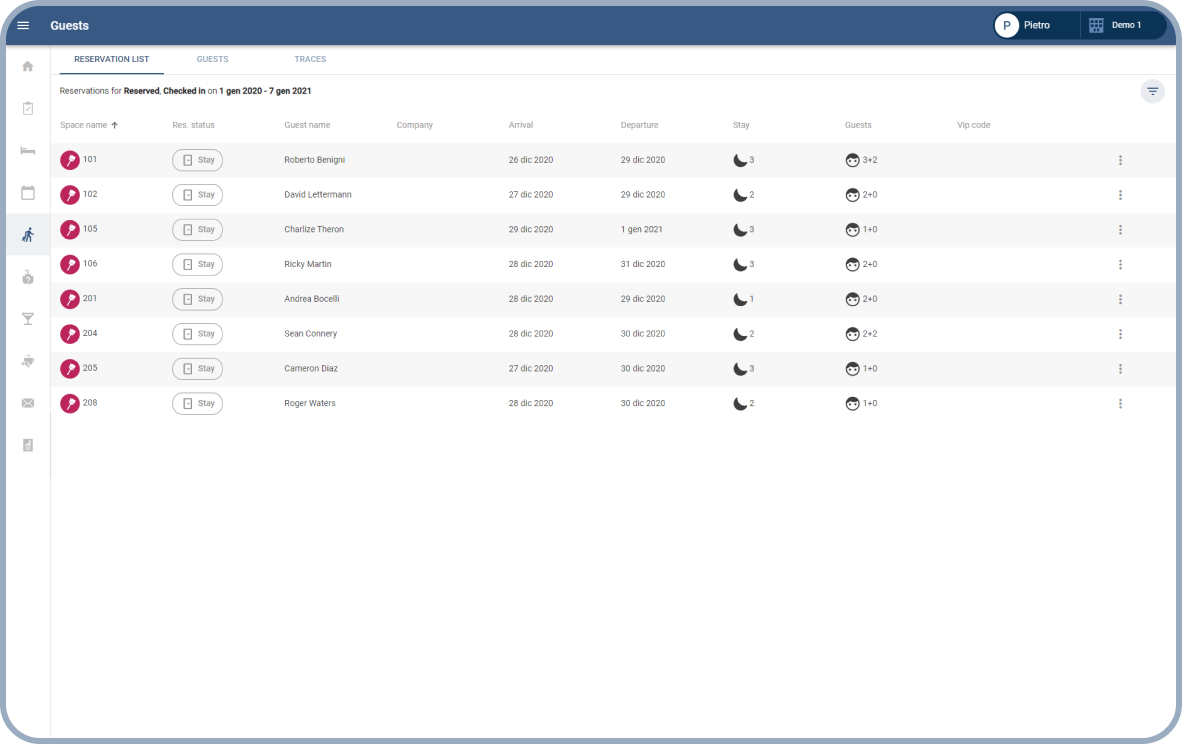Sort by the Space name column header

coord(84,125)
